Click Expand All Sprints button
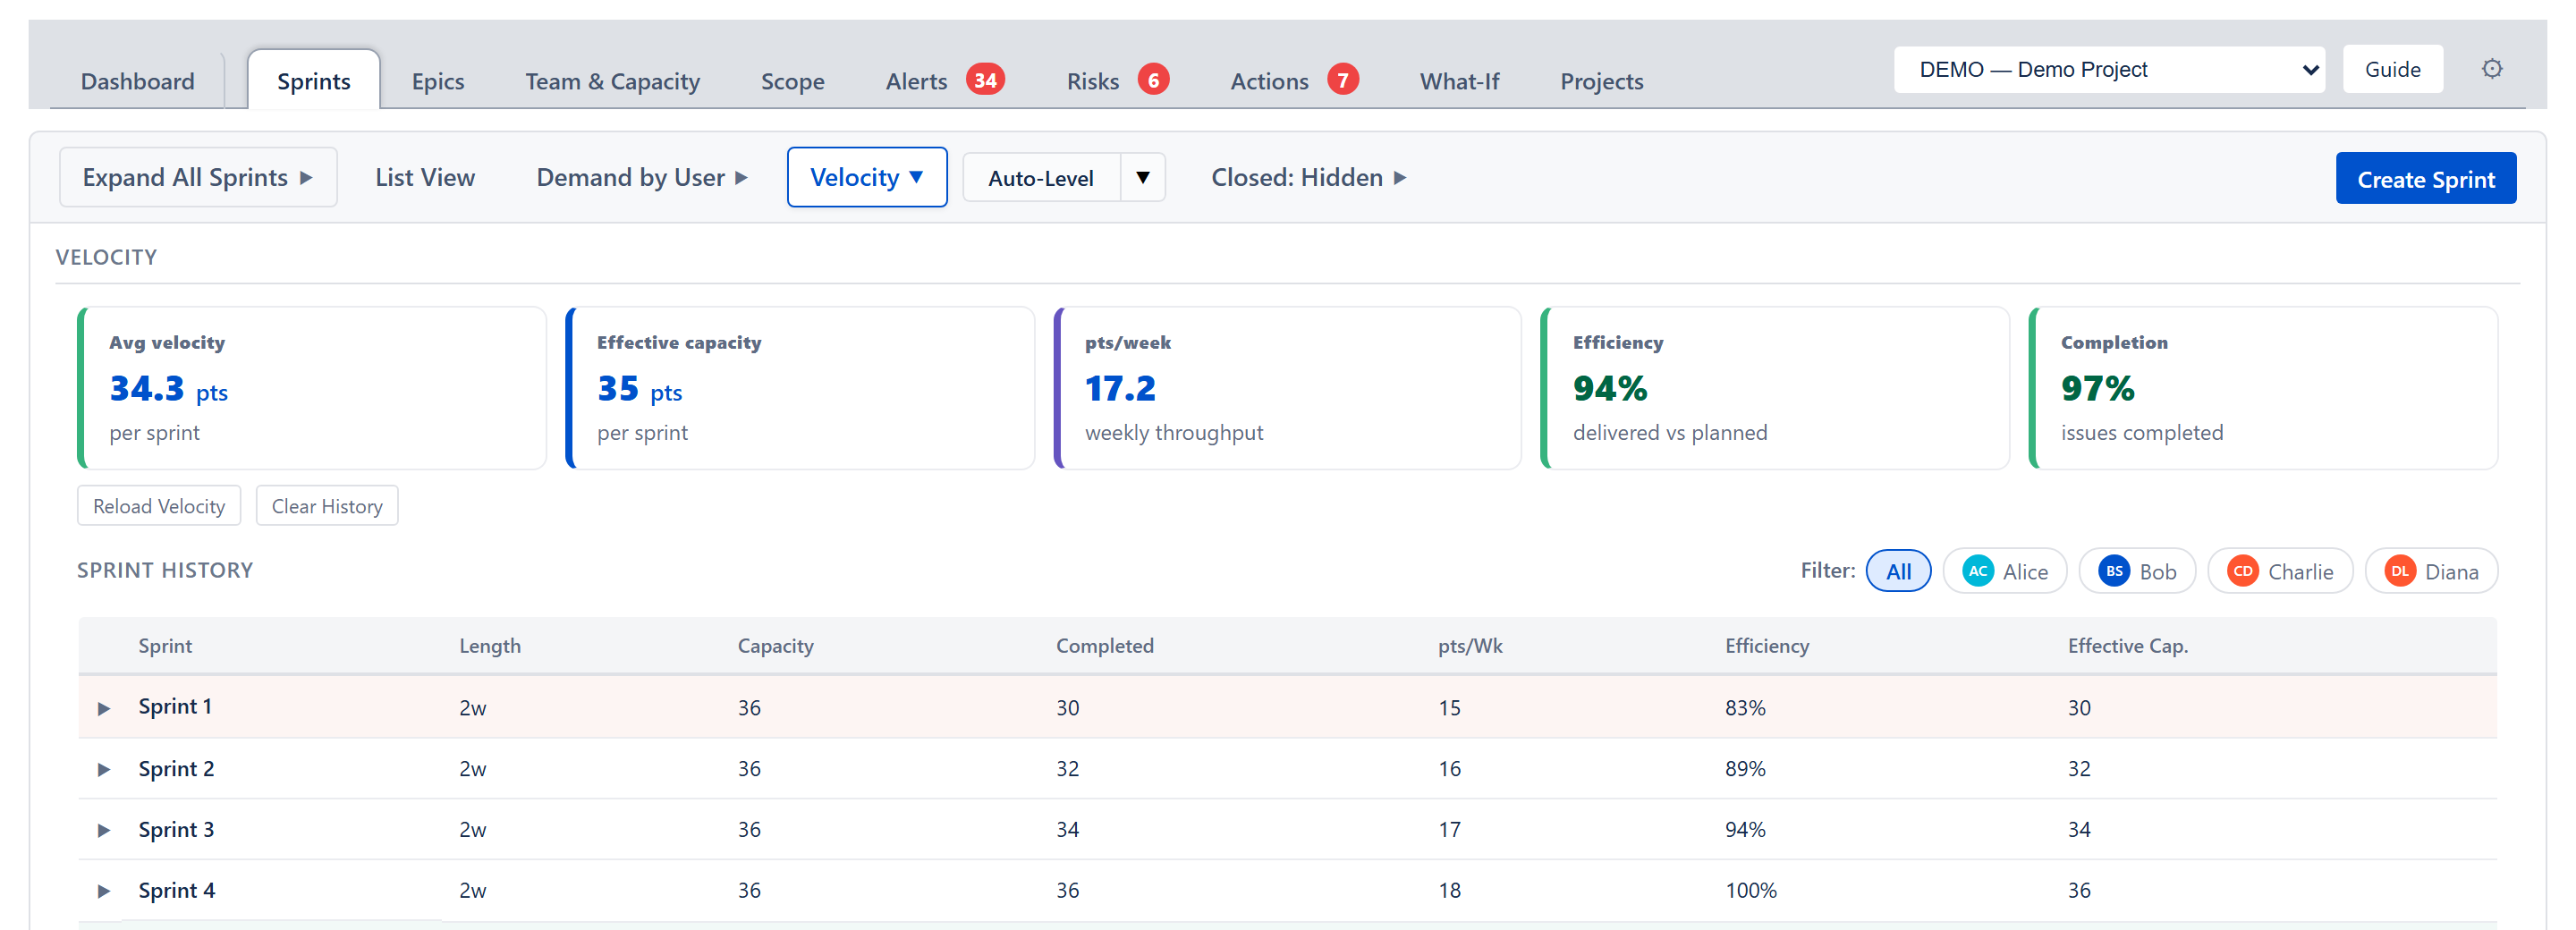 [198, 178]
